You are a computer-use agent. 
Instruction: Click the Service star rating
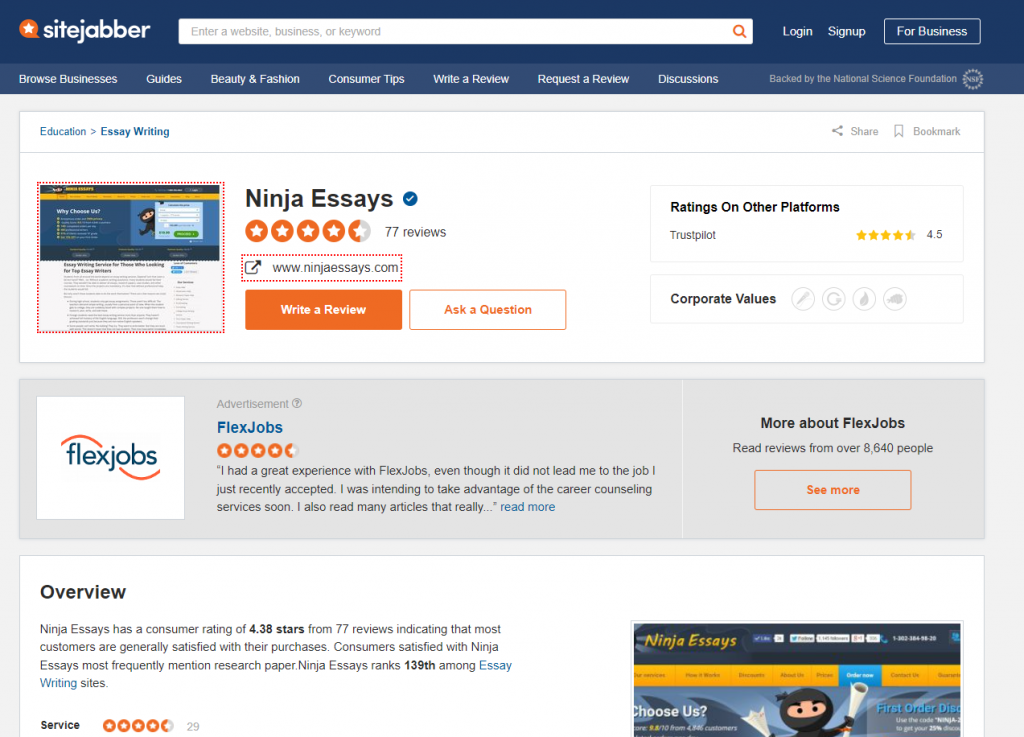[138, 725]
